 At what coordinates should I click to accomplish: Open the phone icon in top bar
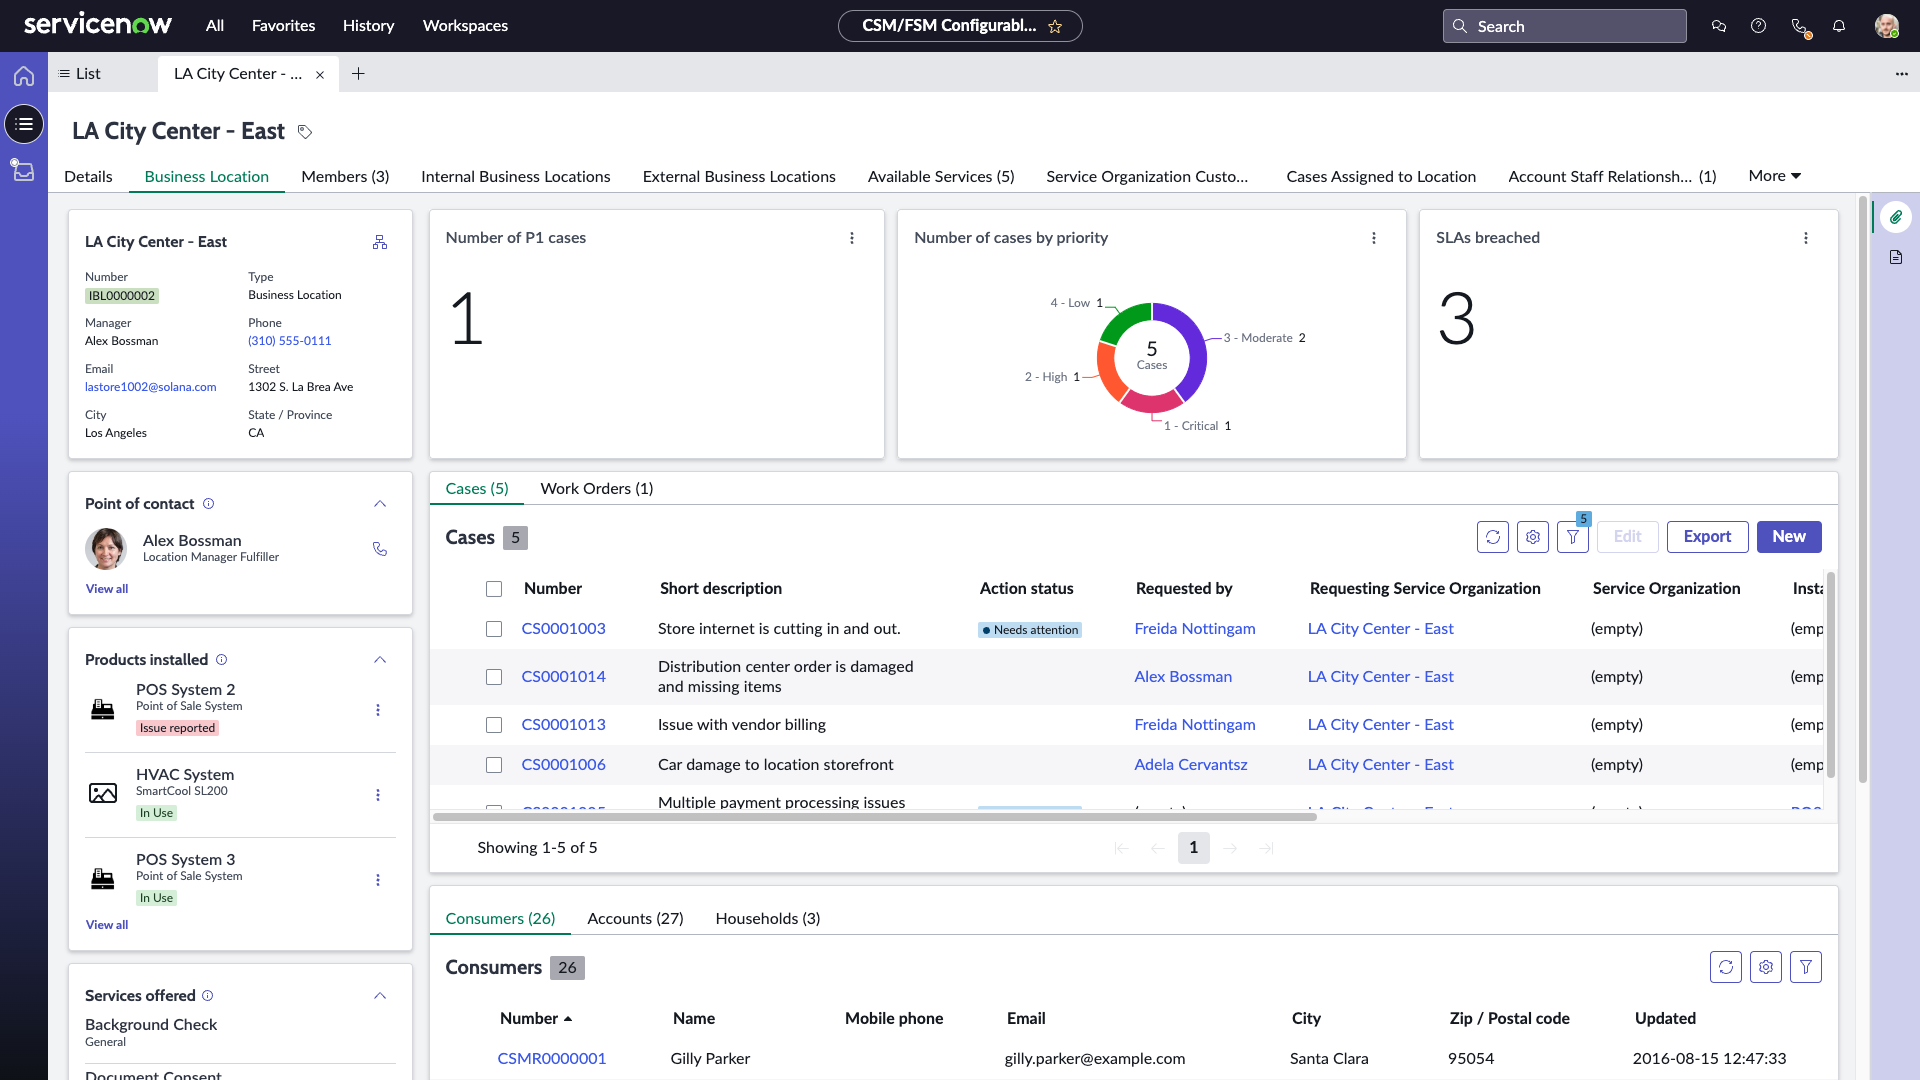click(x=1800, y=27)
